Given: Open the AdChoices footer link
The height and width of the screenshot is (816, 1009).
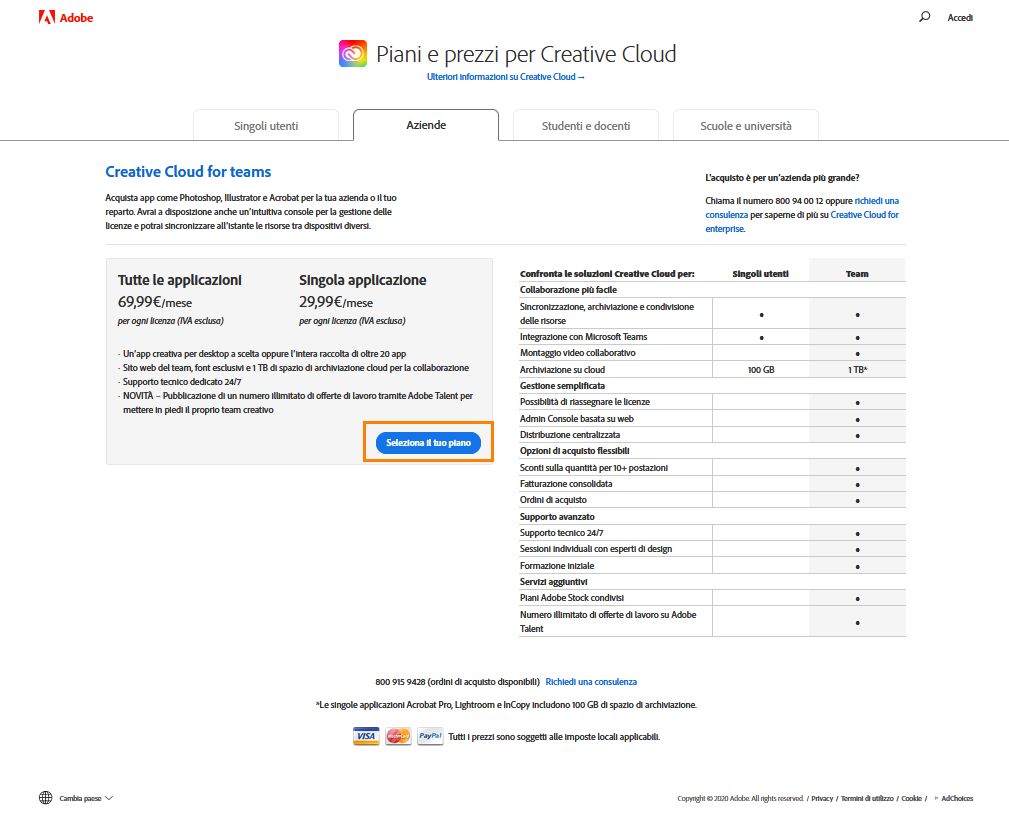Looking at the screenshot, I should pyautogui.click(x=957, y=798).
